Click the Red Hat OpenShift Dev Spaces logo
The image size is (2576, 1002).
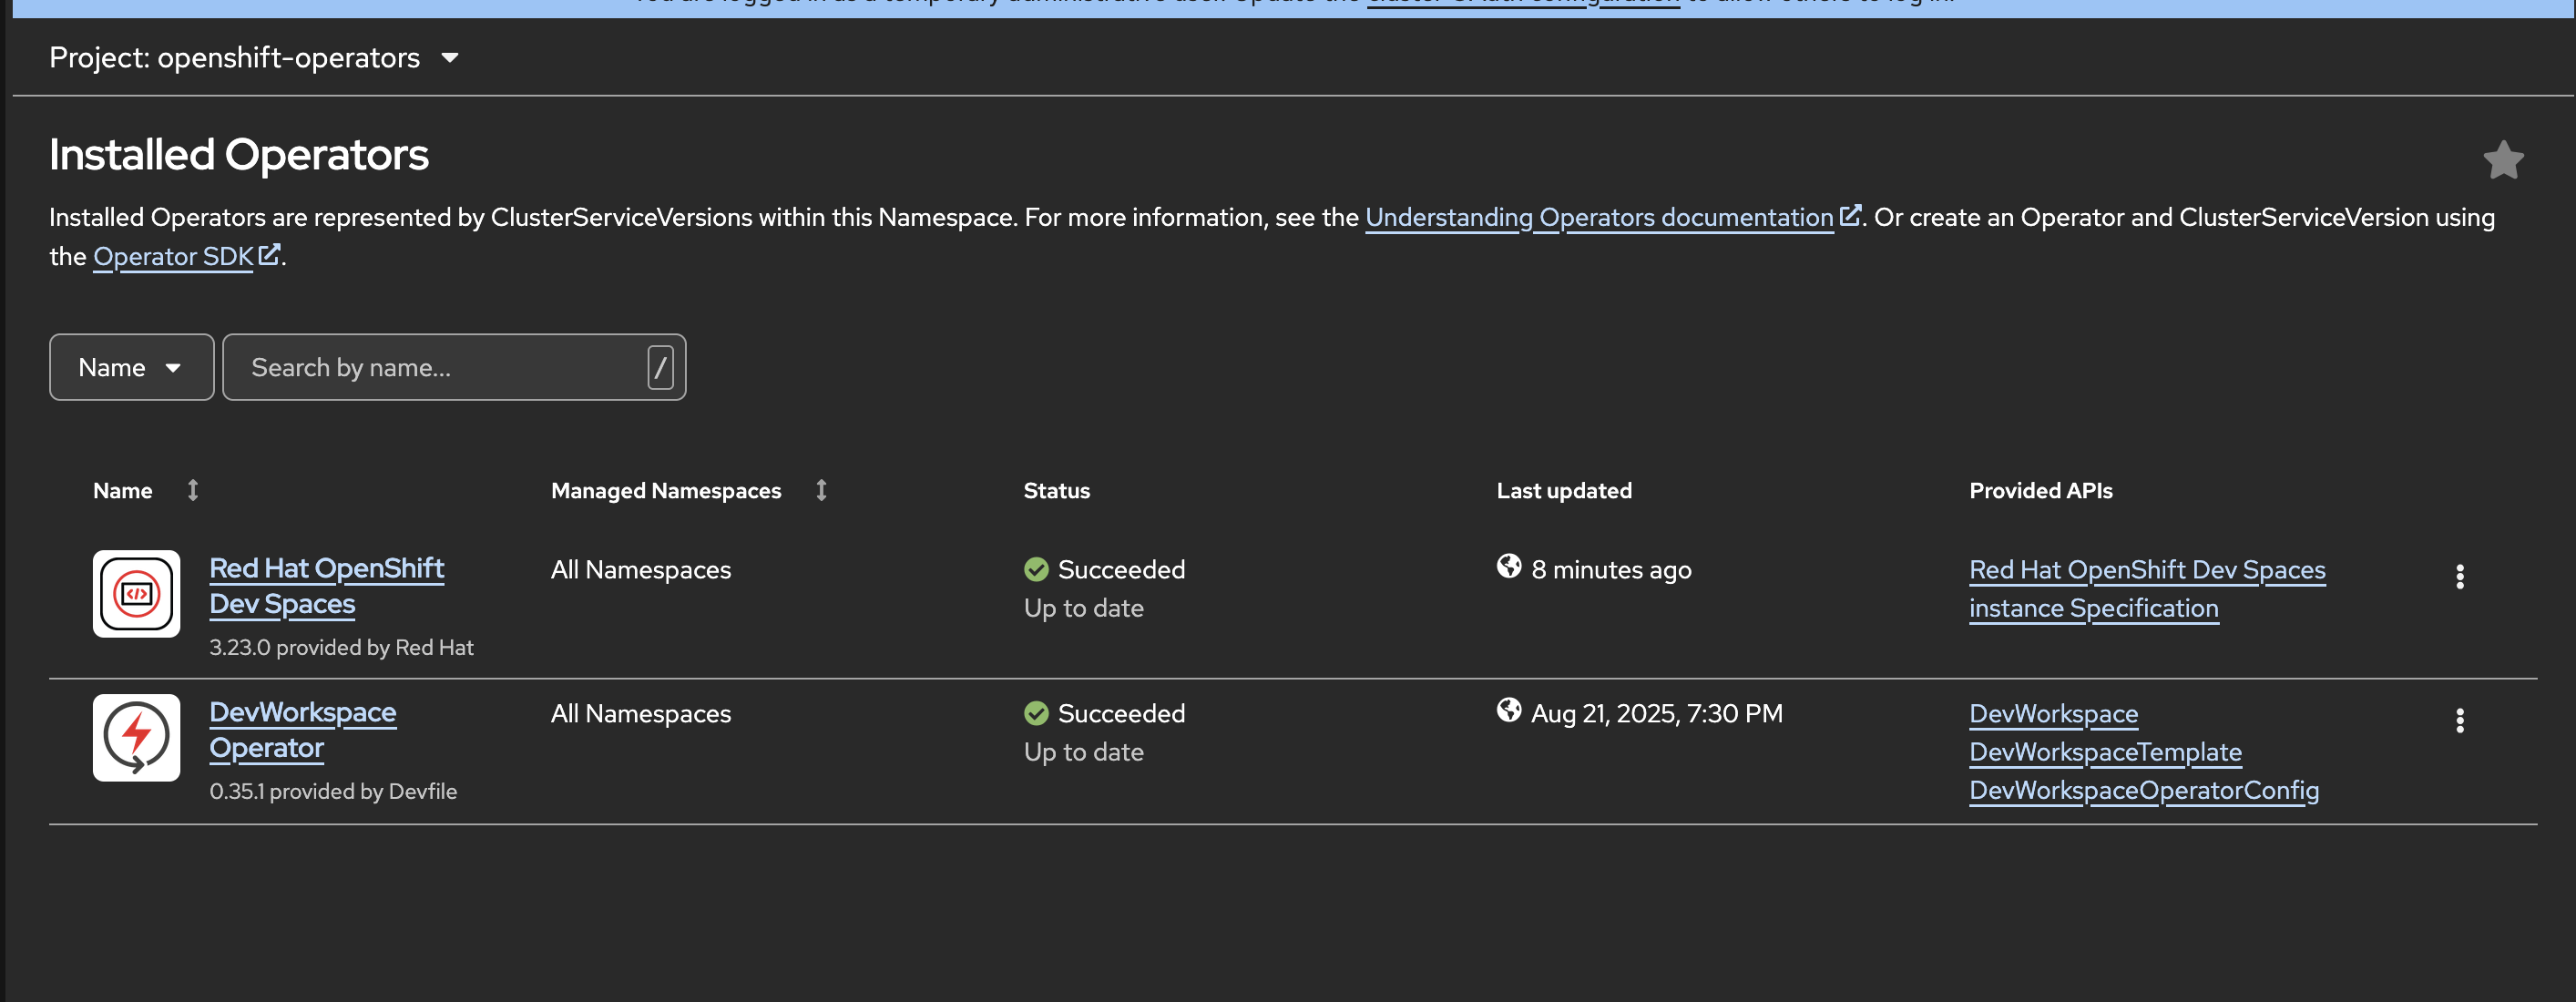point(137,593)
